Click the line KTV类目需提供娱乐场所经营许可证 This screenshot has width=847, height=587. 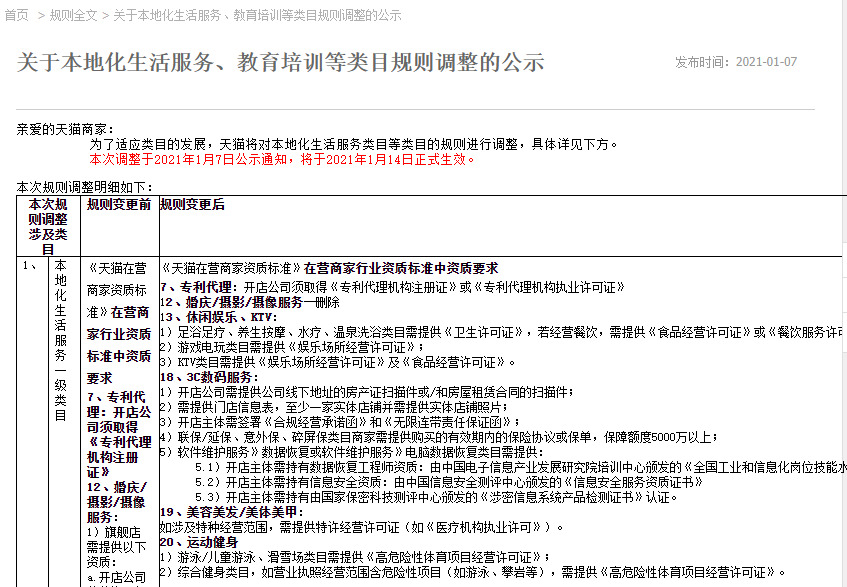click(x=338, y=362)
